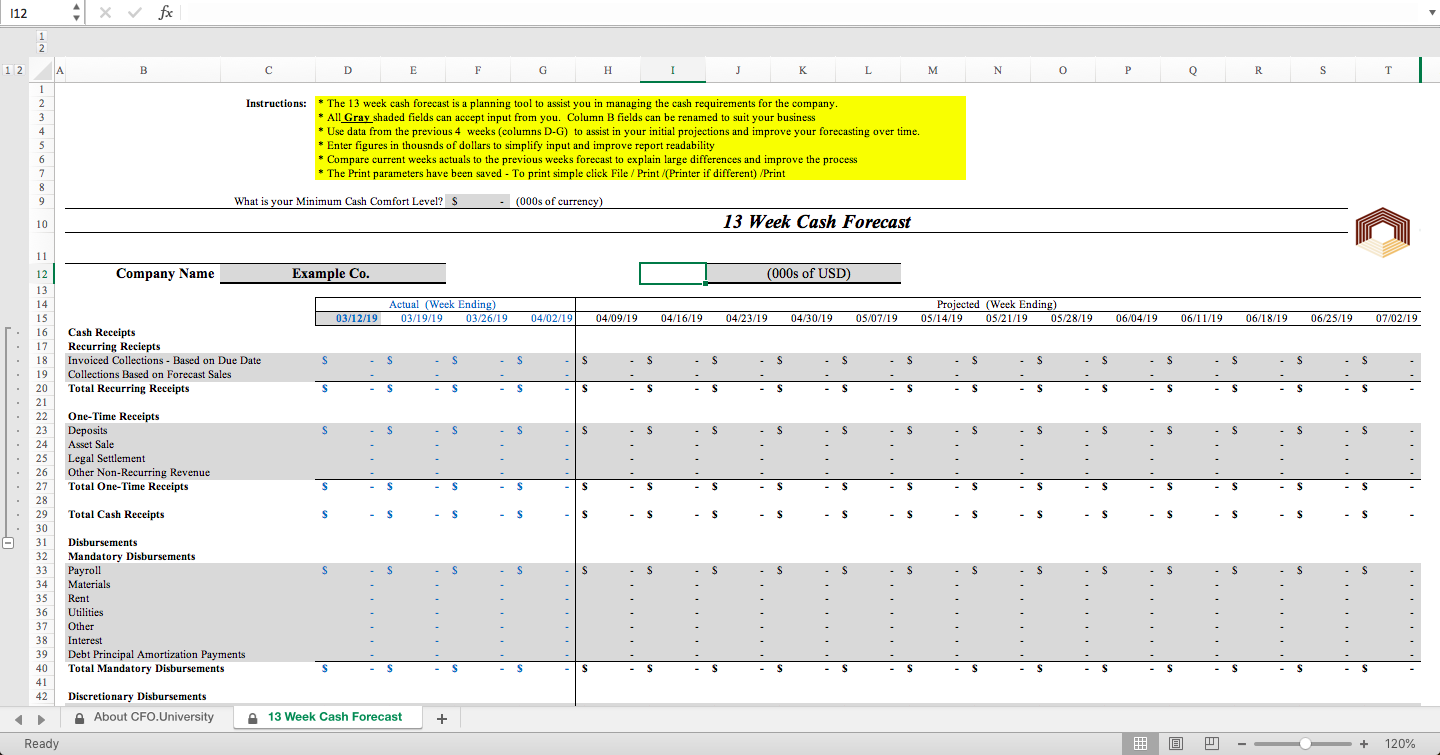This screenshot has height=755, width=1440.
Task: Click Debt Principal Amortization Payments label
Action: pos(156,654)
